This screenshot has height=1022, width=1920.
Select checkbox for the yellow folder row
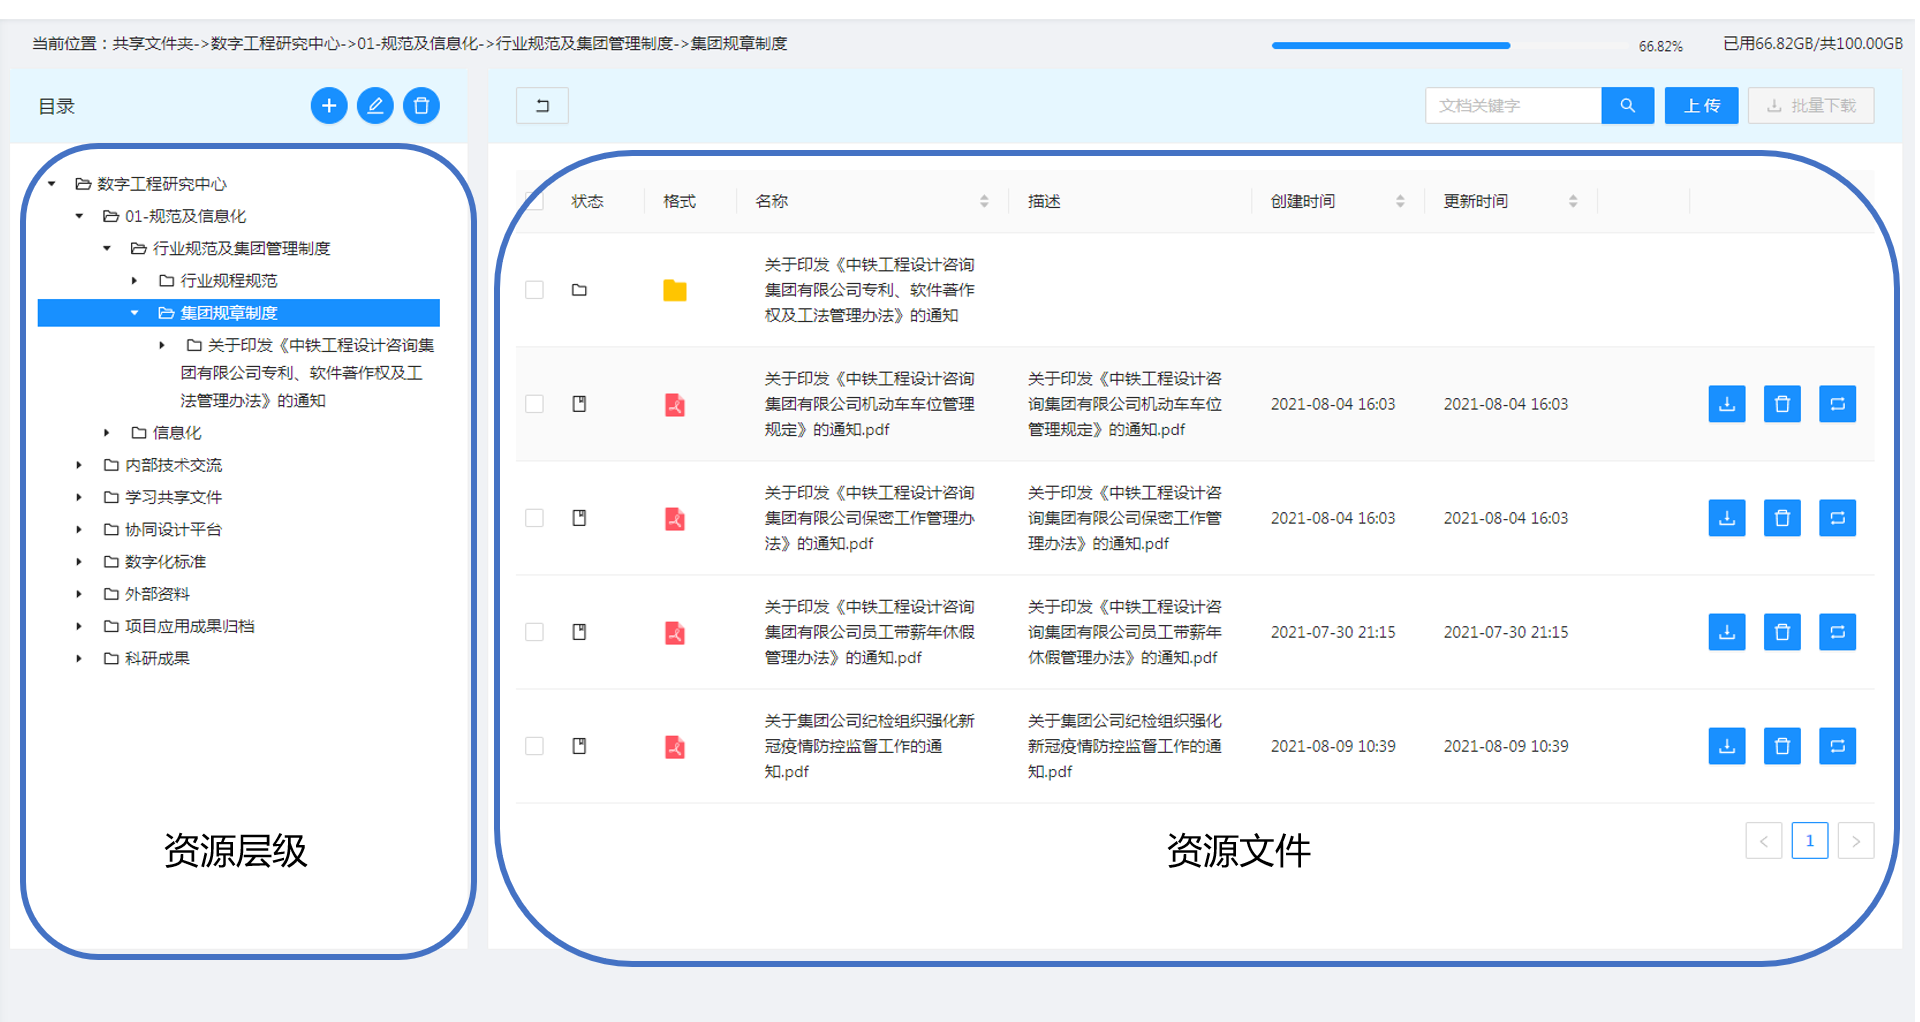pos(534,290)
